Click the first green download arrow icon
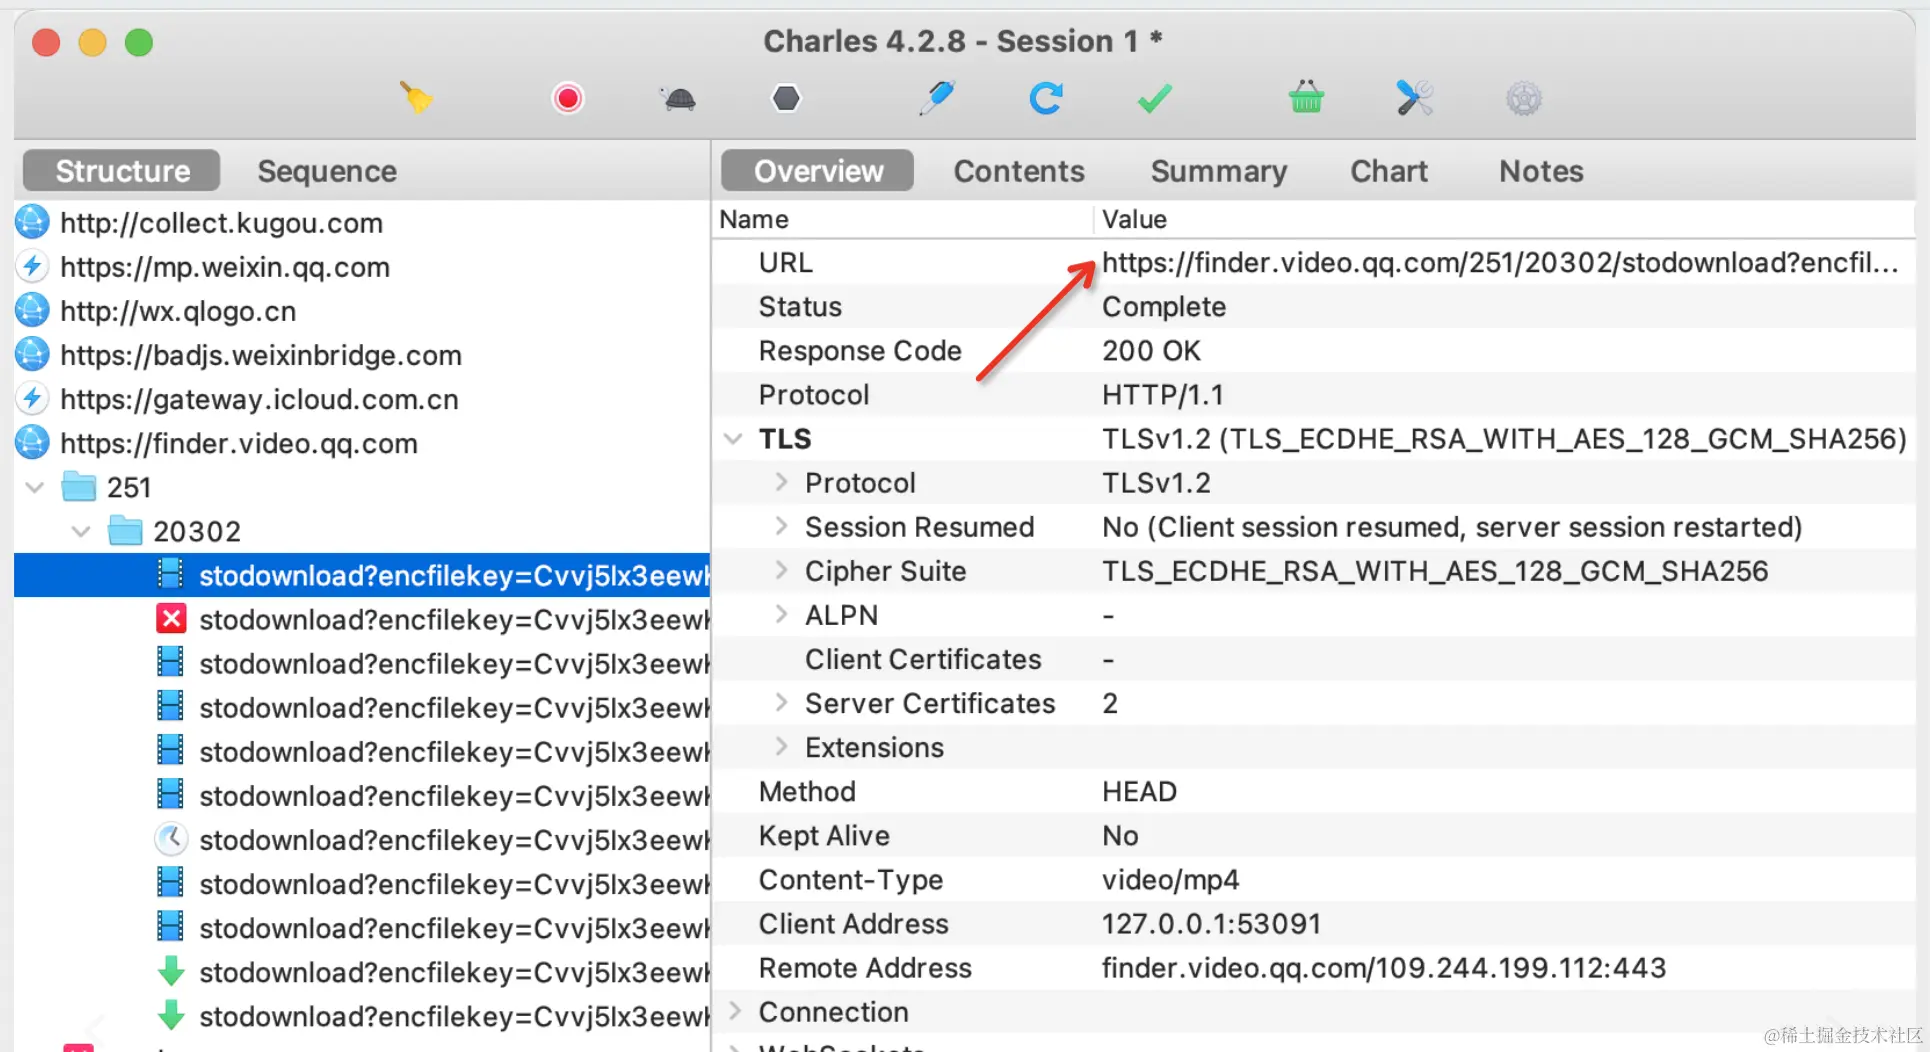 pos(171,971)
